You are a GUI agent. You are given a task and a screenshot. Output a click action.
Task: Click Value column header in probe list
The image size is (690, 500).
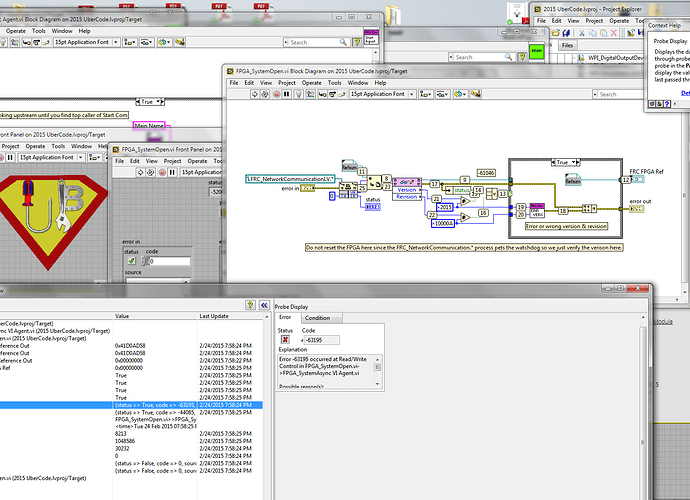pyautogui.click(x=155, y=316)
